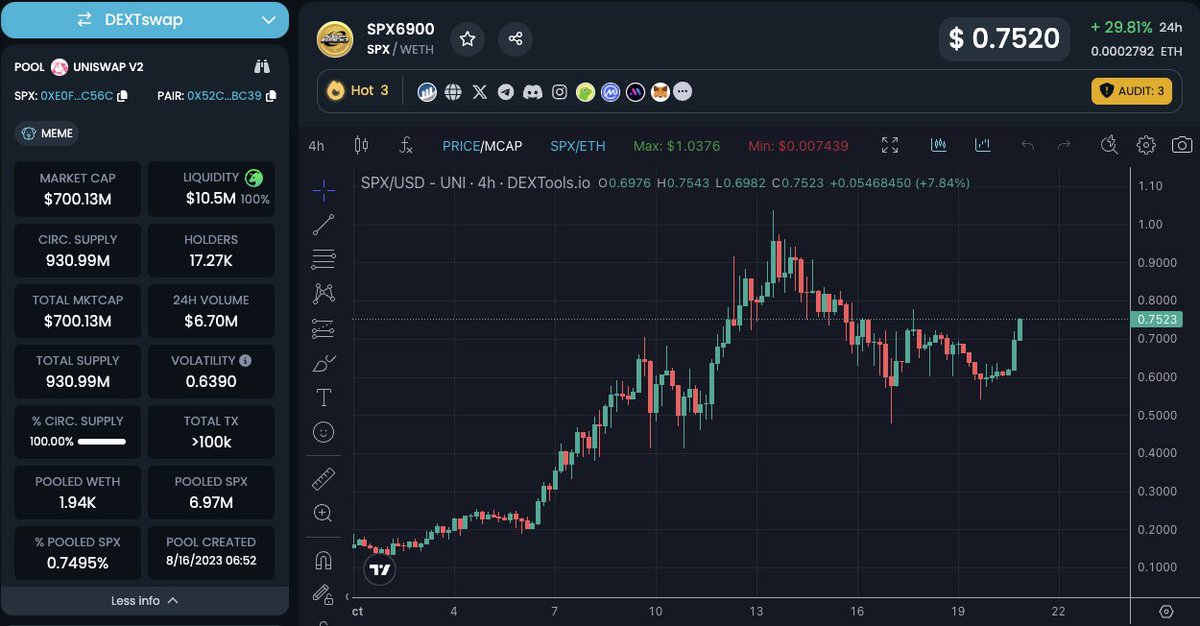Image resolution: width=1200 pixels, height=626 pixels.
Task: Click the % circ. supply progress bar
Action: (x=101, y=441)
